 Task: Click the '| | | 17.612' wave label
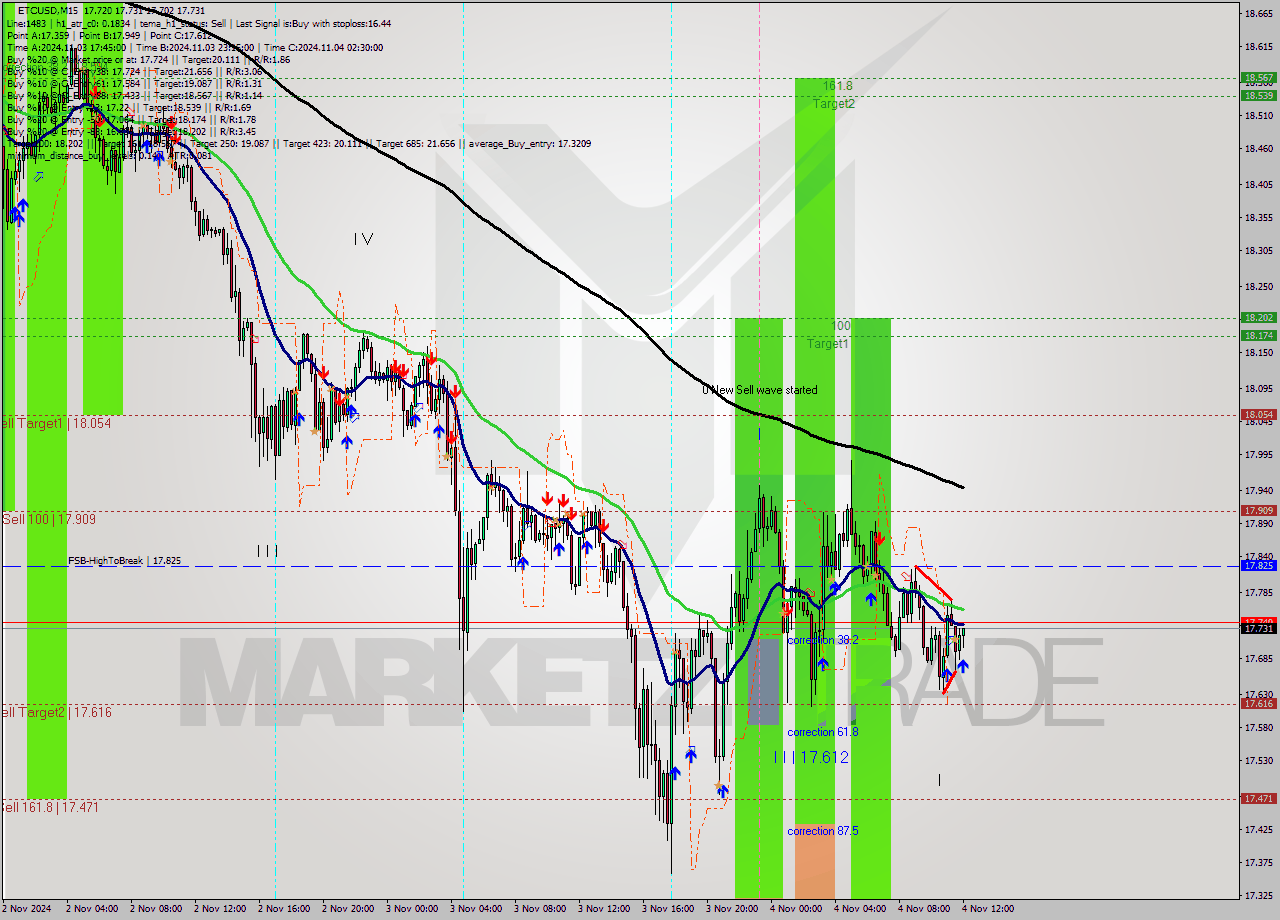(x=811, y=757)
